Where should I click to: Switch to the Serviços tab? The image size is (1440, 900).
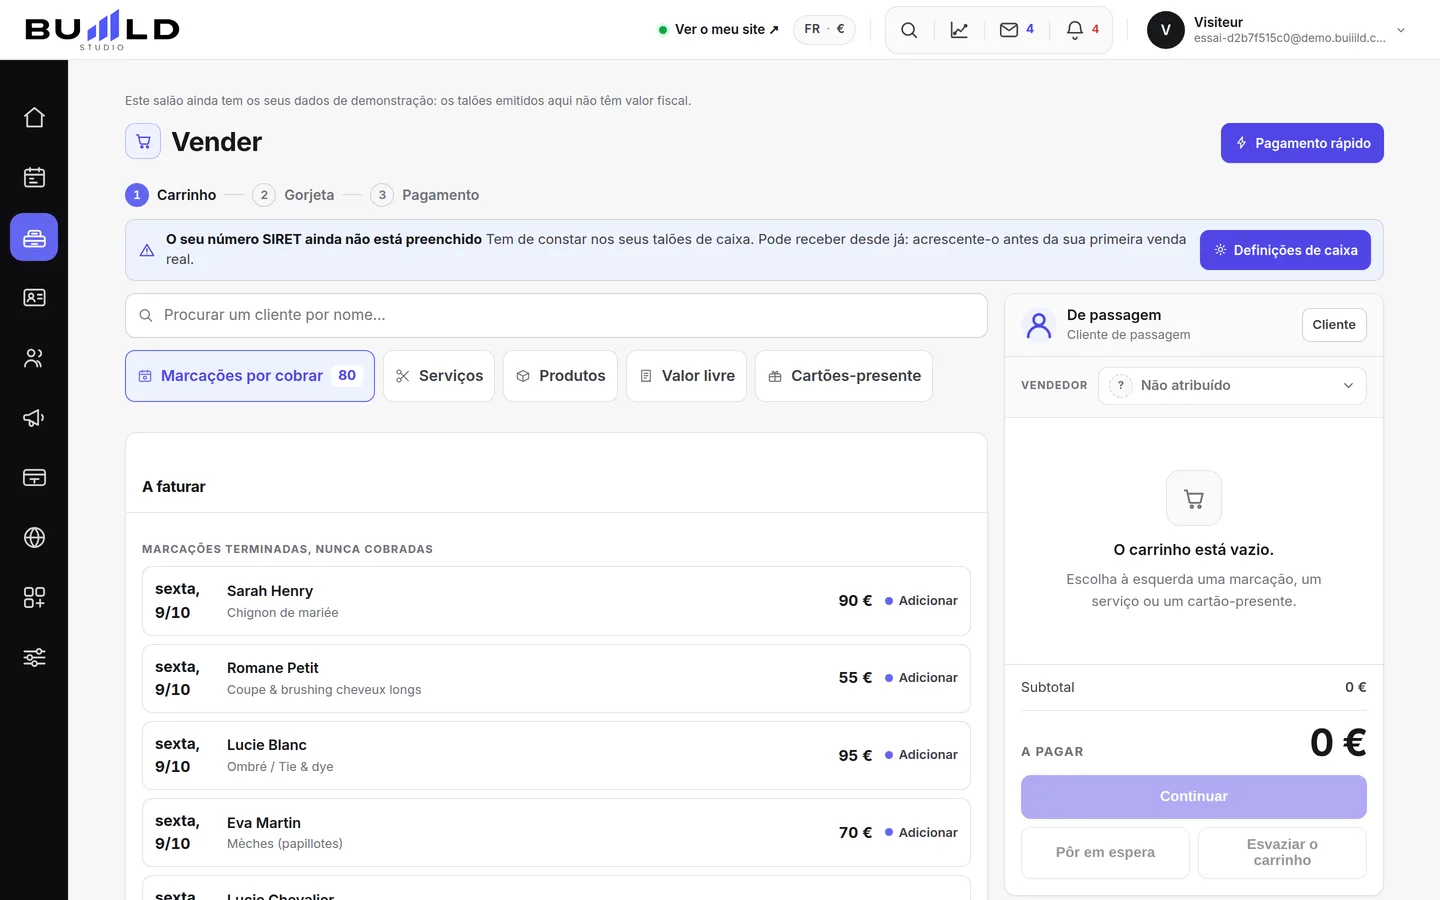(439, 376)
